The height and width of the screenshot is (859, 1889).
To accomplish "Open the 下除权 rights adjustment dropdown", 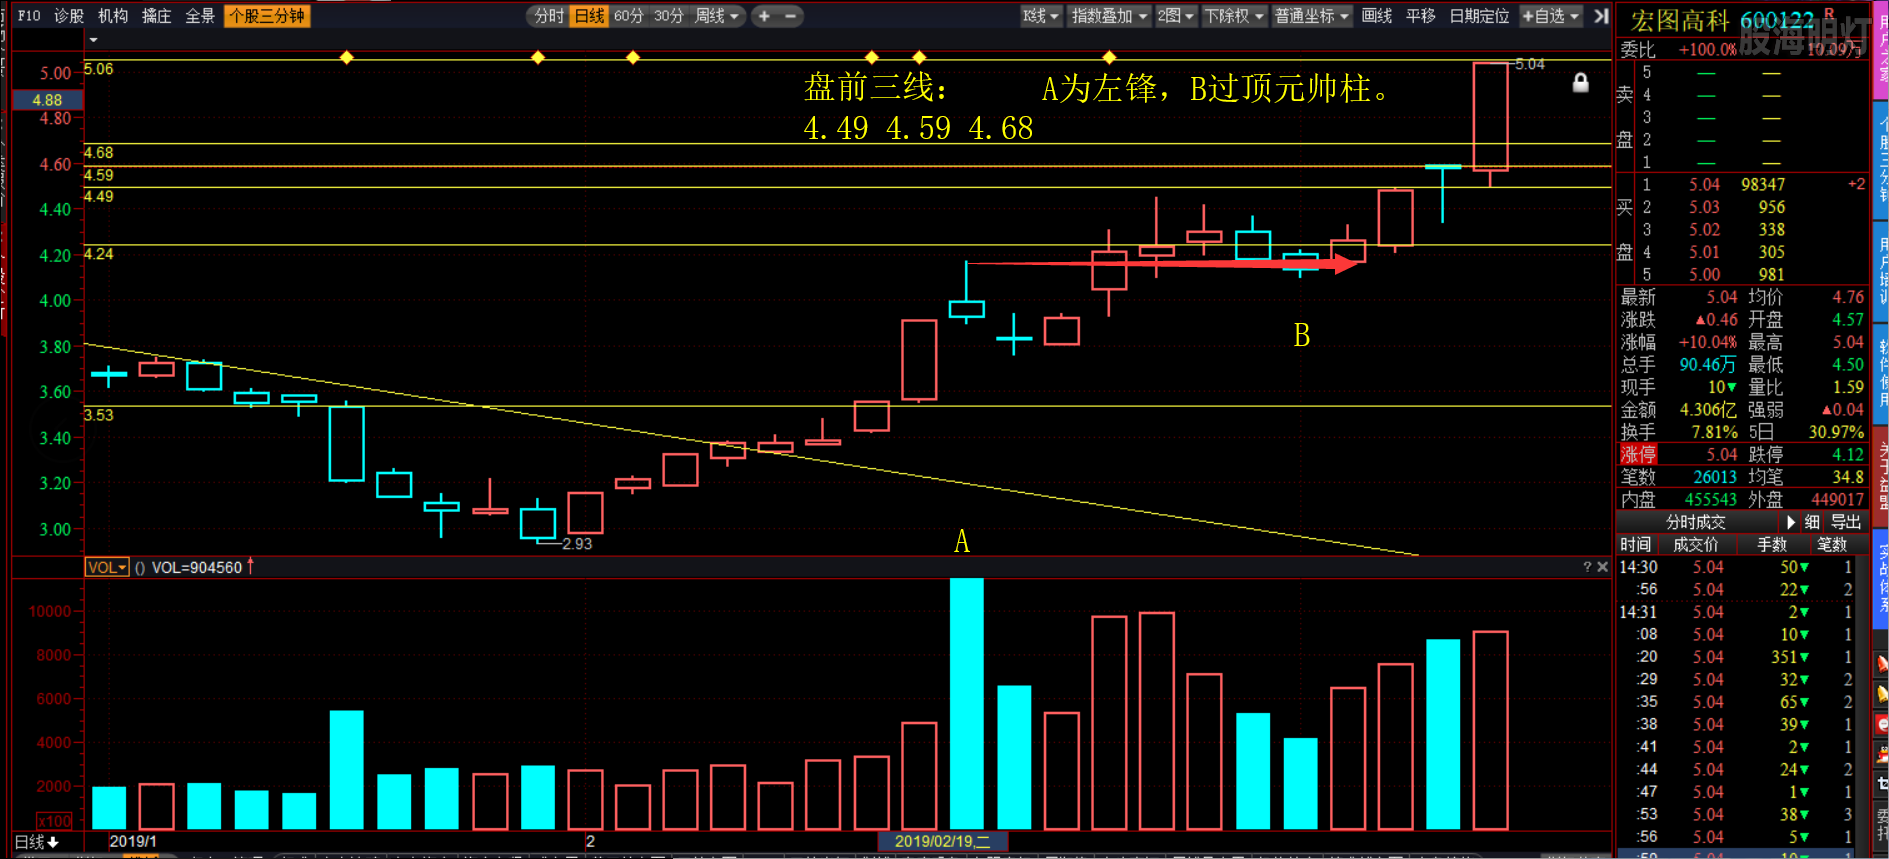I will [x=1234, y=16].
